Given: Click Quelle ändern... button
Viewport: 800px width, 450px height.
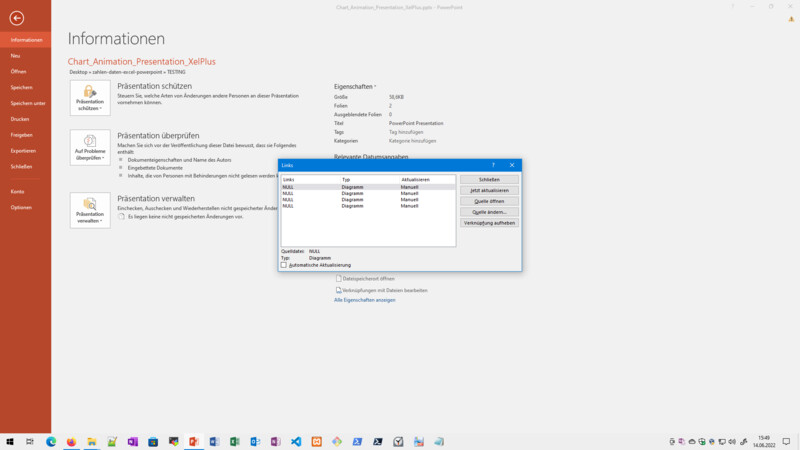Looking at the screenshot, I should 489,212.
